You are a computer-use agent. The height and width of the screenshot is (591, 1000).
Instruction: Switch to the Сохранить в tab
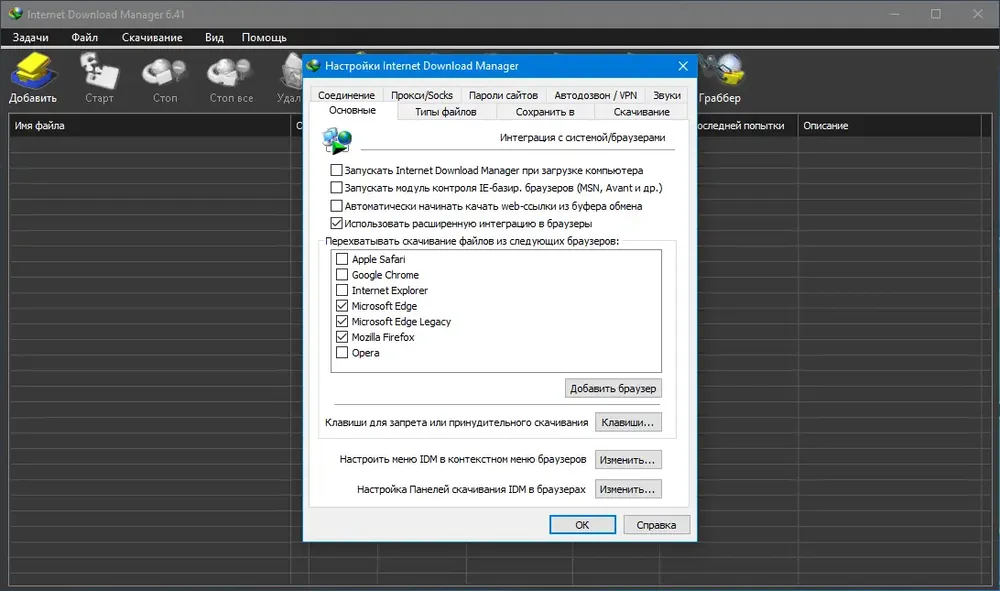545,112
